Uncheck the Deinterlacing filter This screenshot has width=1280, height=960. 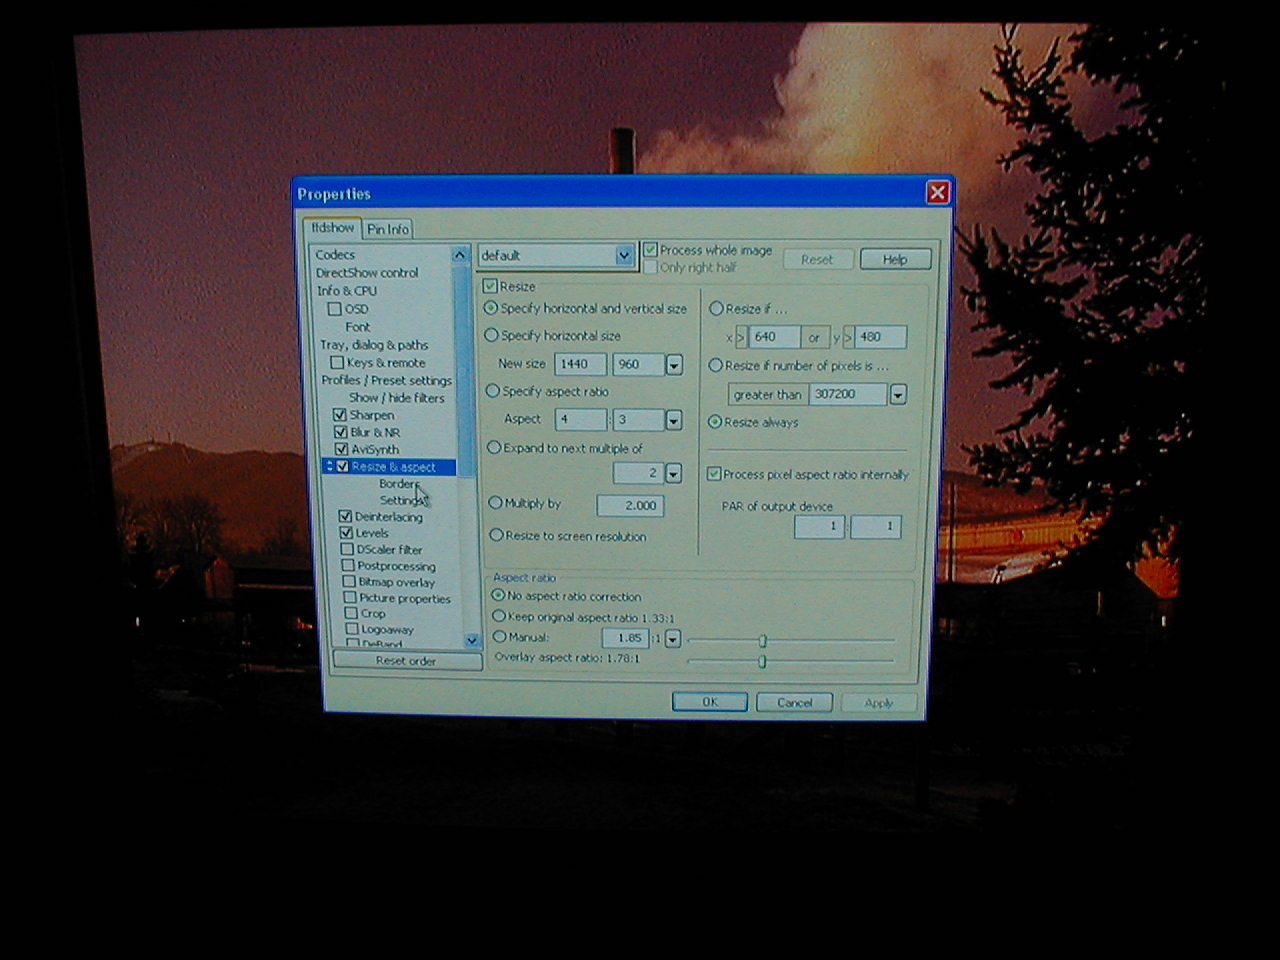(345, 517)
